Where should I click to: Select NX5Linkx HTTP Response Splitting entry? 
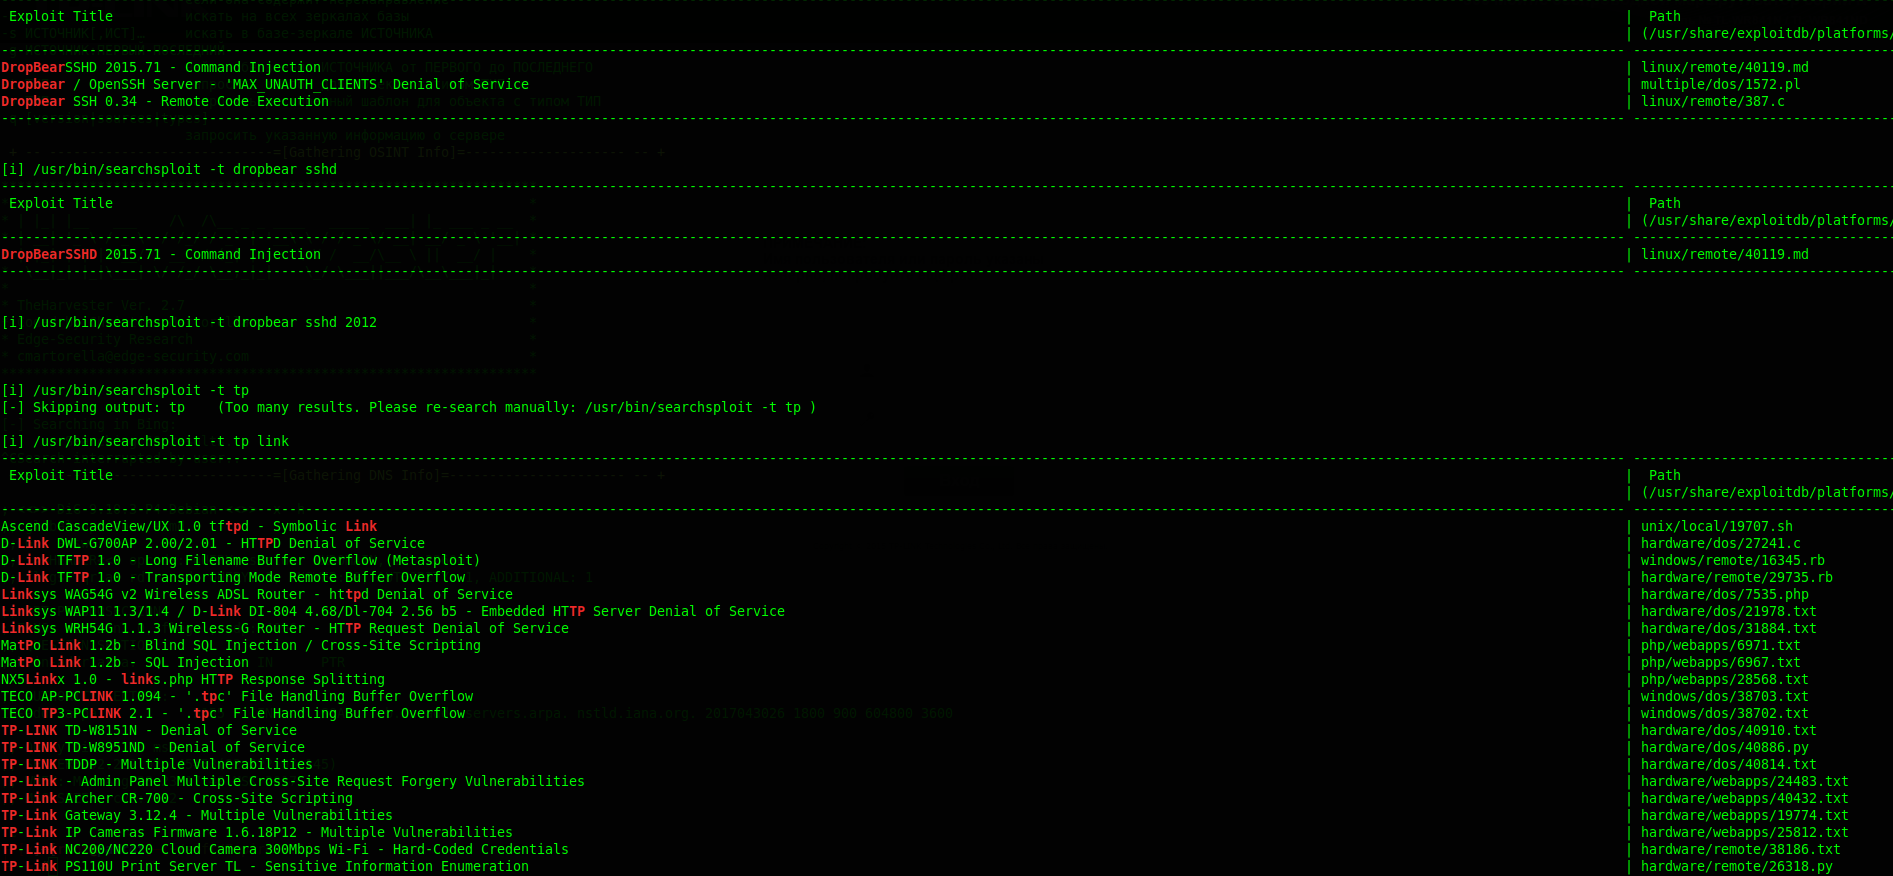[193, 679]
